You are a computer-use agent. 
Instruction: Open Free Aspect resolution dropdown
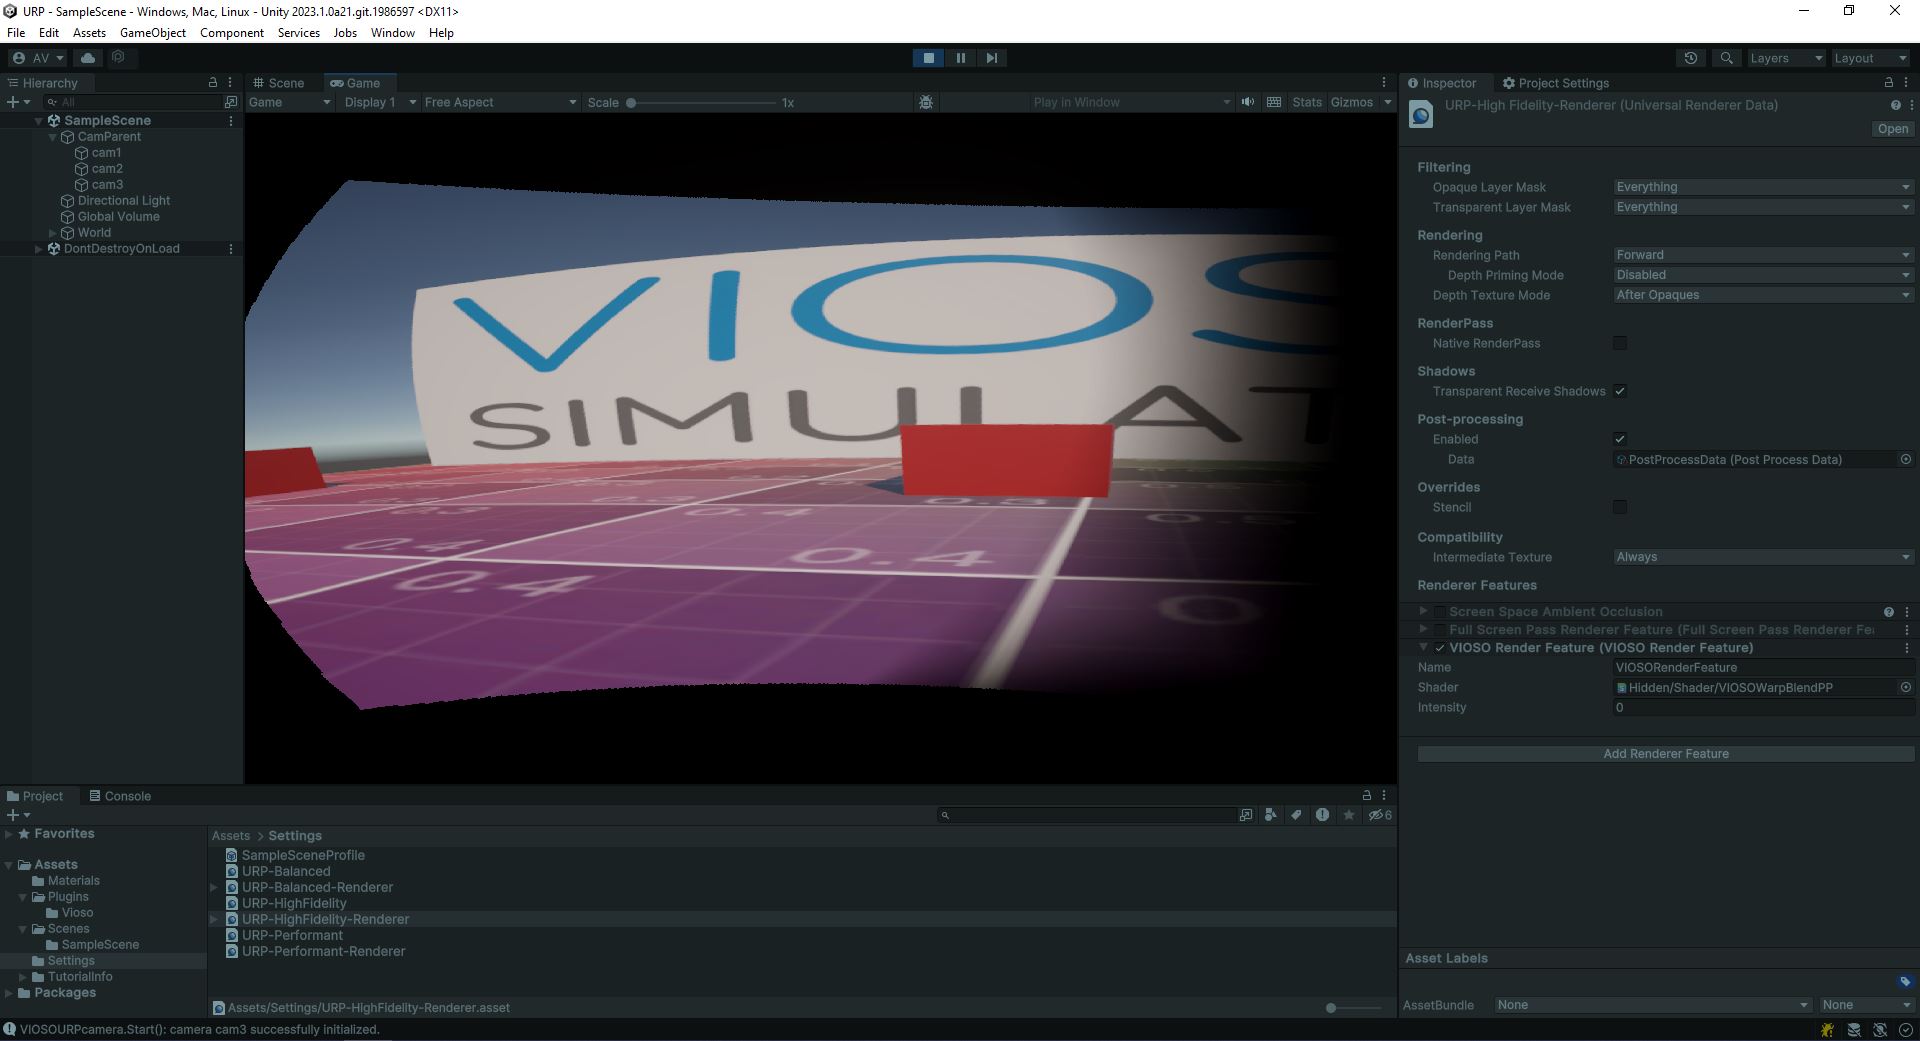point(500,102)
